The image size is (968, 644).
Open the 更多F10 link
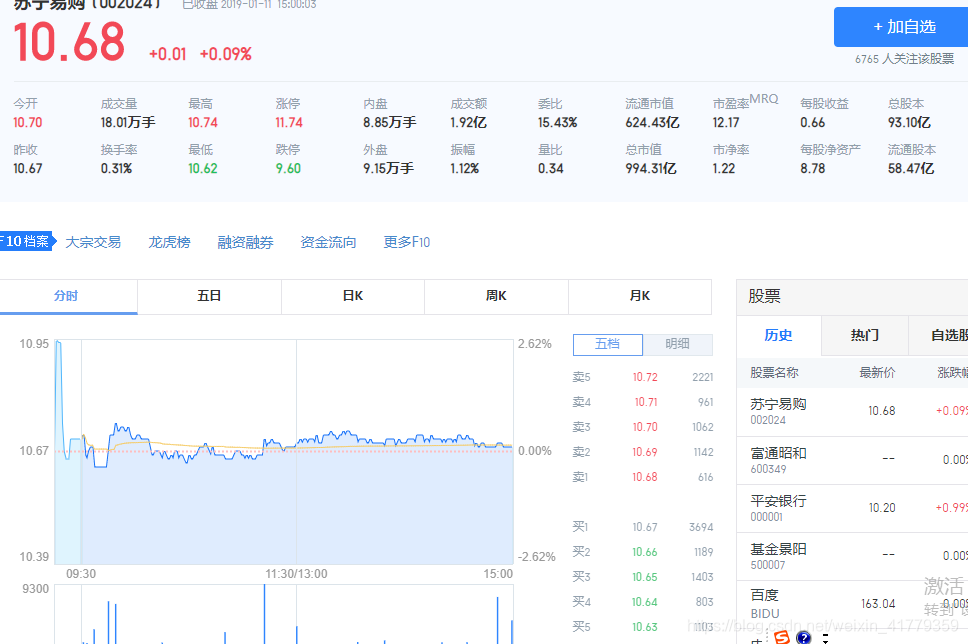click(x=406, y=242)
